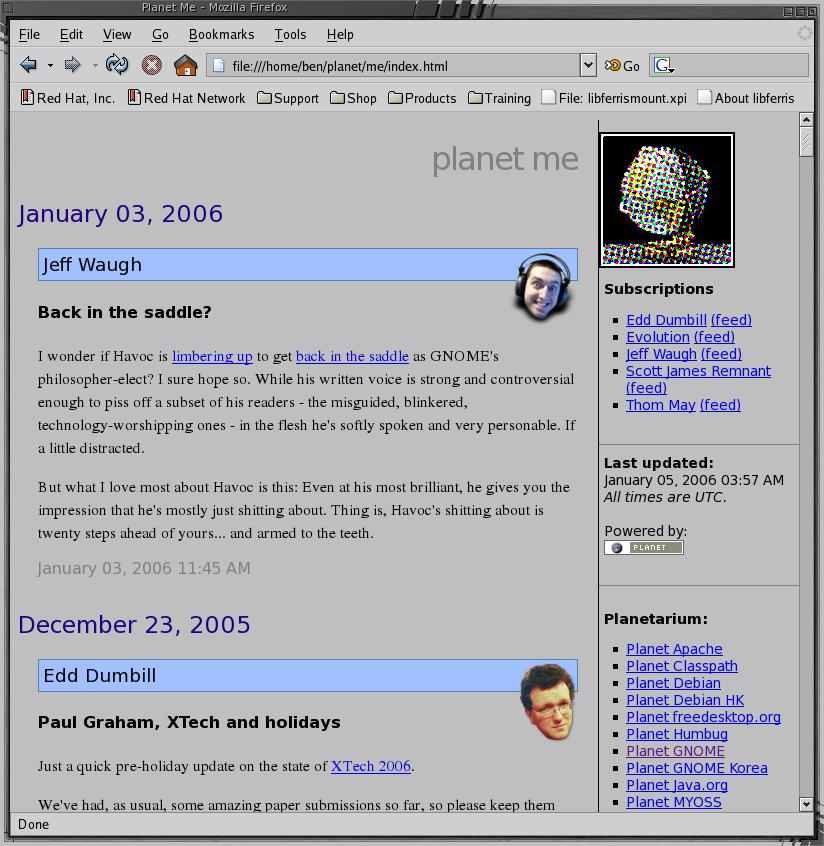Image resolution: width=824 pixels, height=846 pixels.
Task: Click the Forward arrow navigation icon
Action: coord(72,66)
